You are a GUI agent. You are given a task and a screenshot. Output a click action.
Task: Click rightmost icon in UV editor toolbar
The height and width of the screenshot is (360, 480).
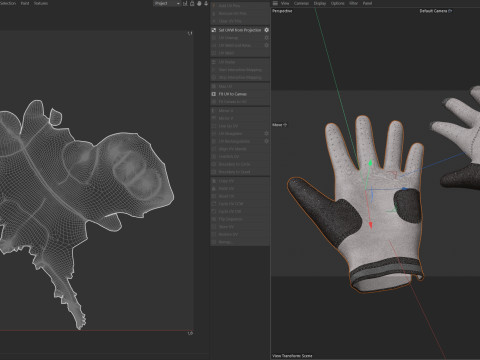point(206,3)
